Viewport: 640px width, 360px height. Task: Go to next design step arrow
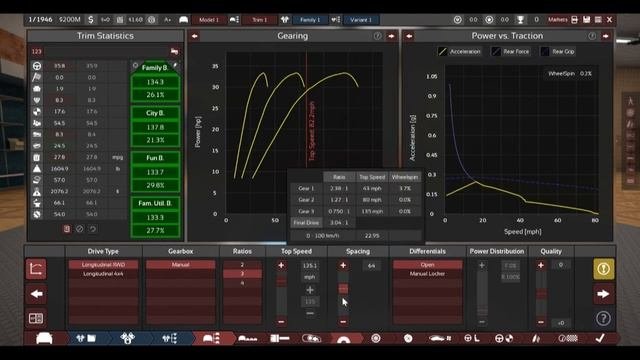[603, 294]
